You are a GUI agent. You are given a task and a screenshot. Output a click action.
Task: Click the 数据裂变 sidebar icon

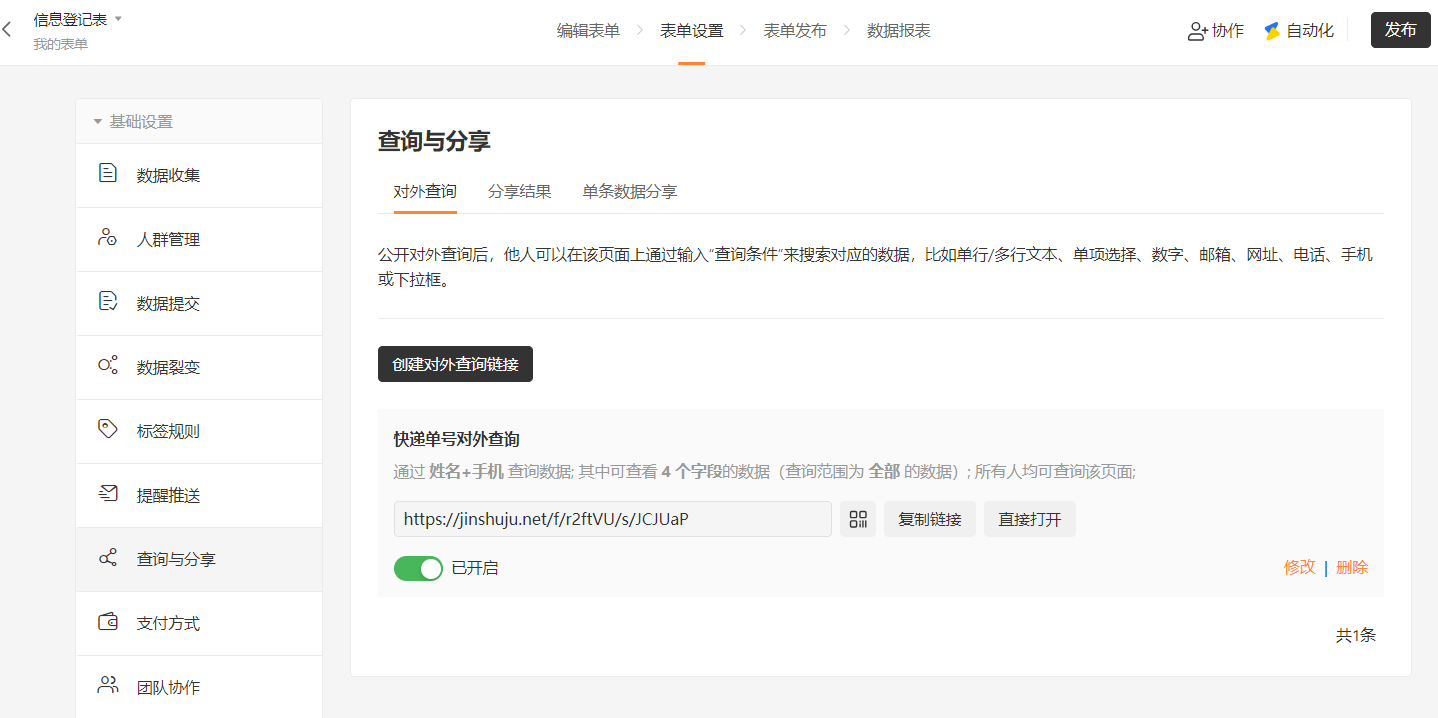tap(107, 366)
